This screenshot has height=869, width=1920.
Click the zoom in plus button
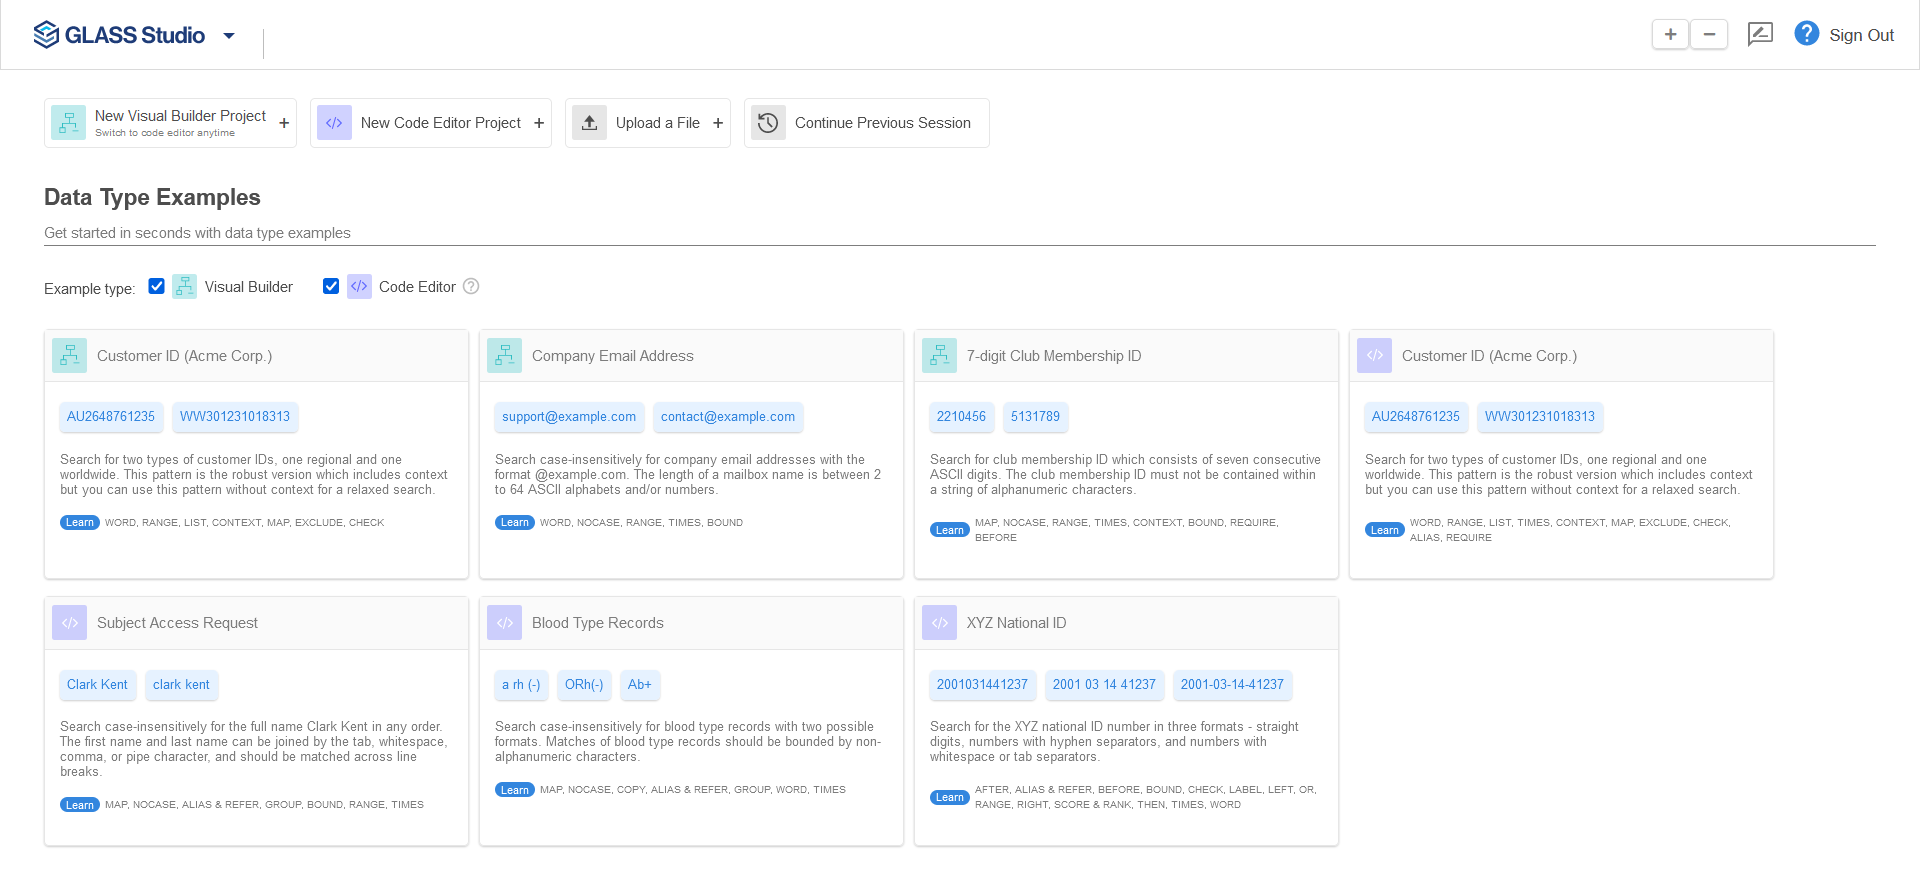pyautogui.click(x=1670, y=34)
